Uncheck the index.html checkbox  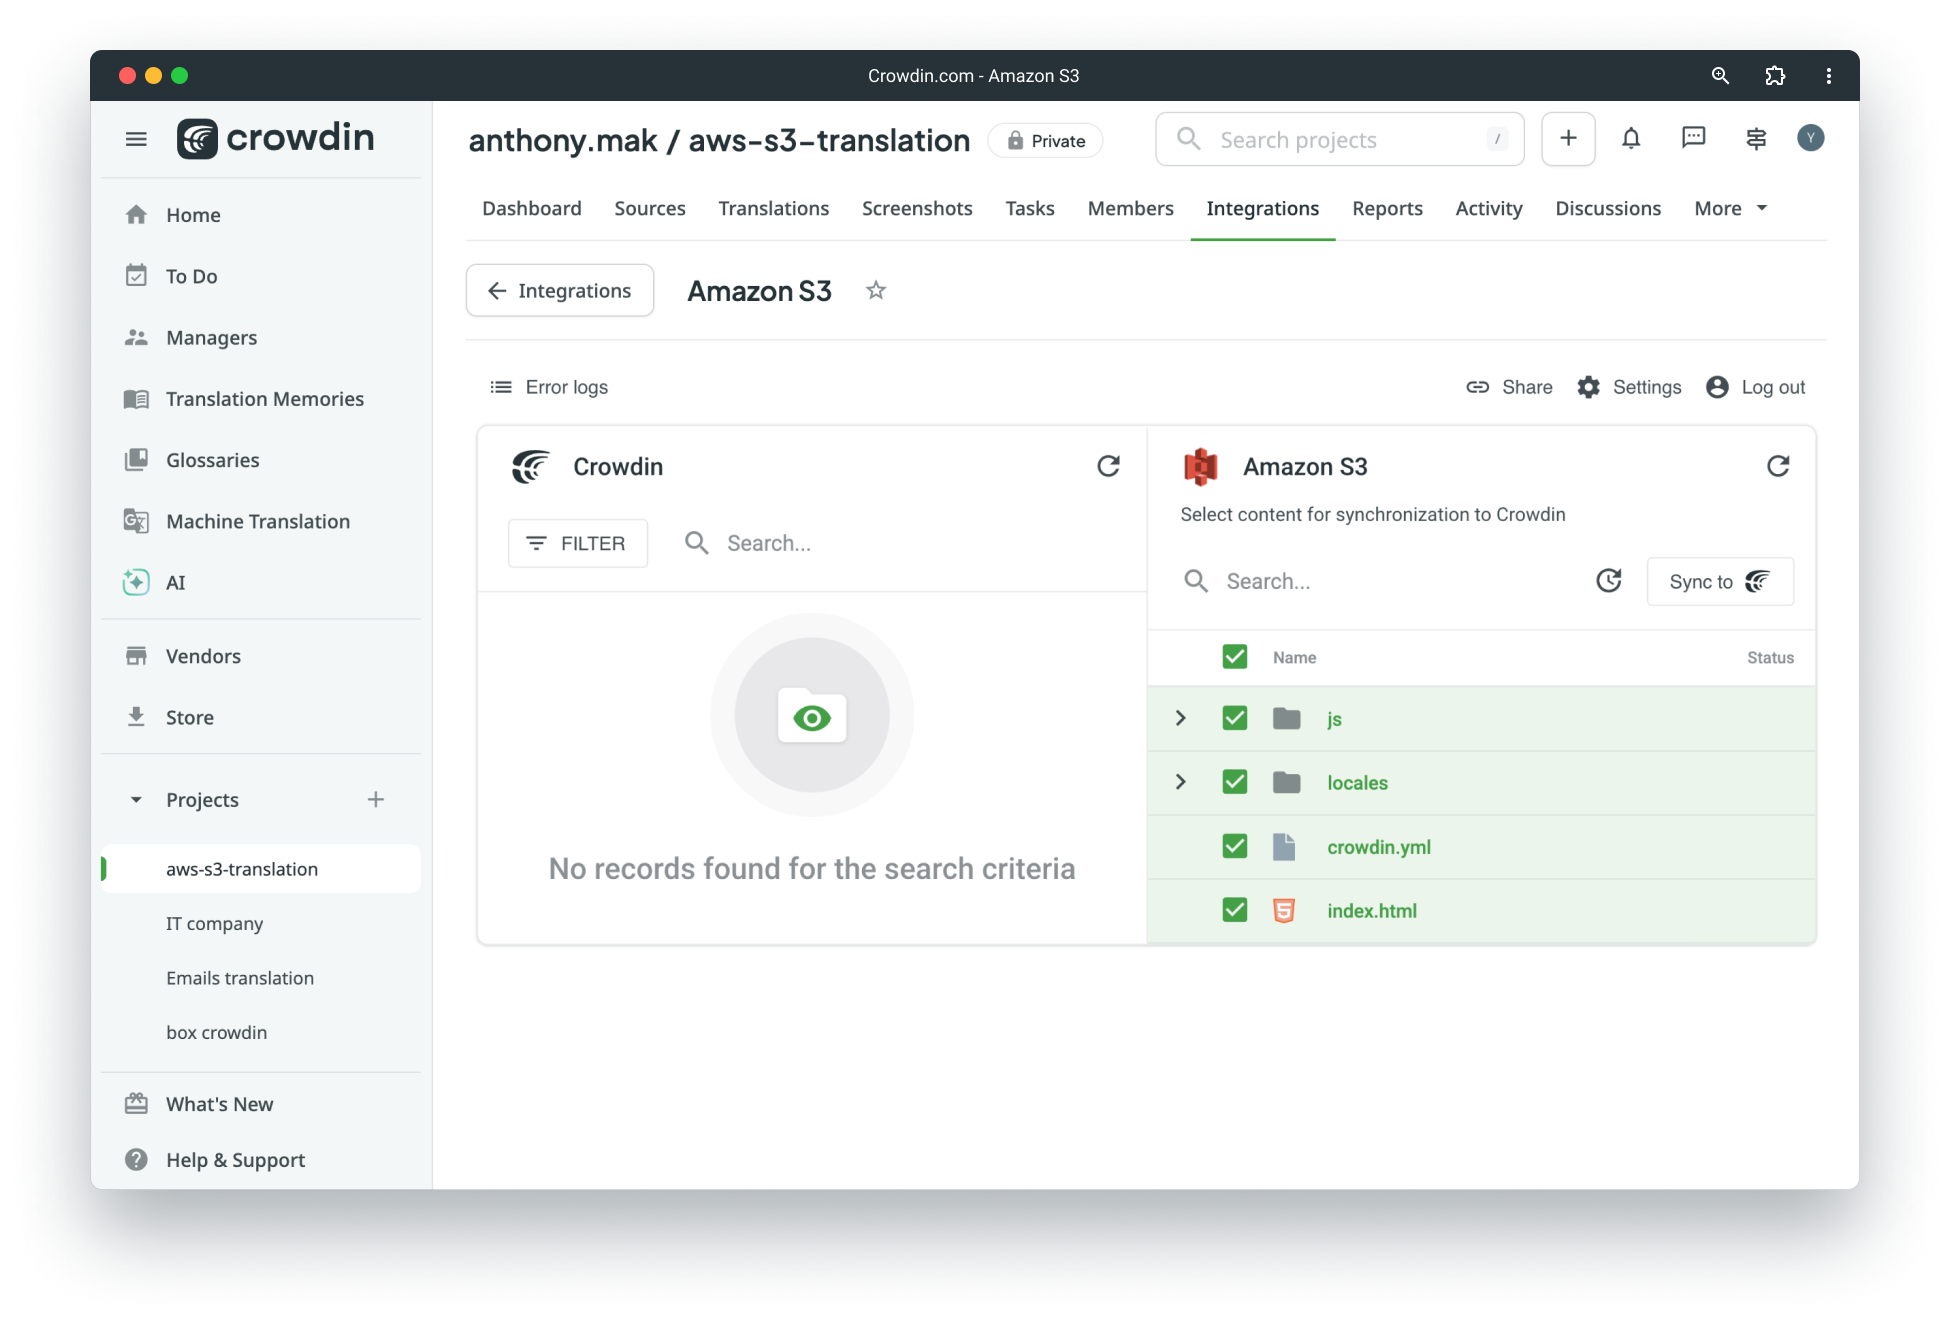[x=1235, y=910]
